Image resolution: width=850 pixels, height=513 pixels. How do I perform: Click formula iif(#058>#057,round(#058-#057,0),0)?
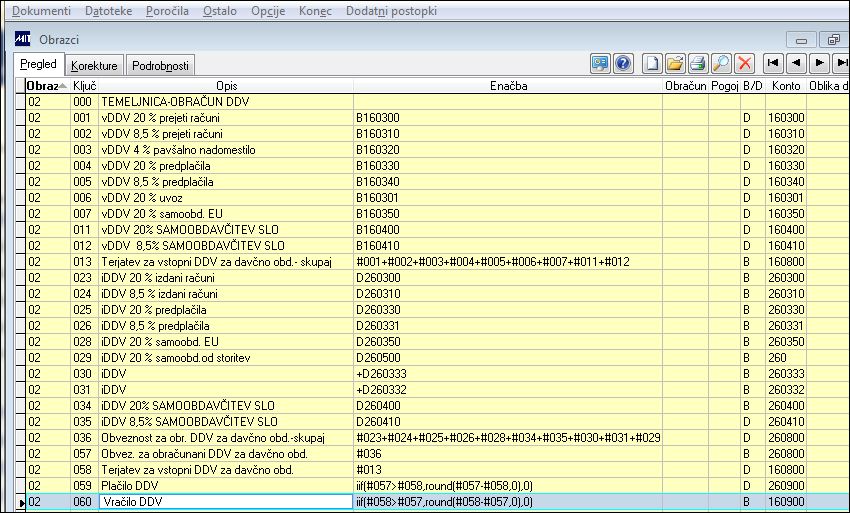tap(508, 502)
